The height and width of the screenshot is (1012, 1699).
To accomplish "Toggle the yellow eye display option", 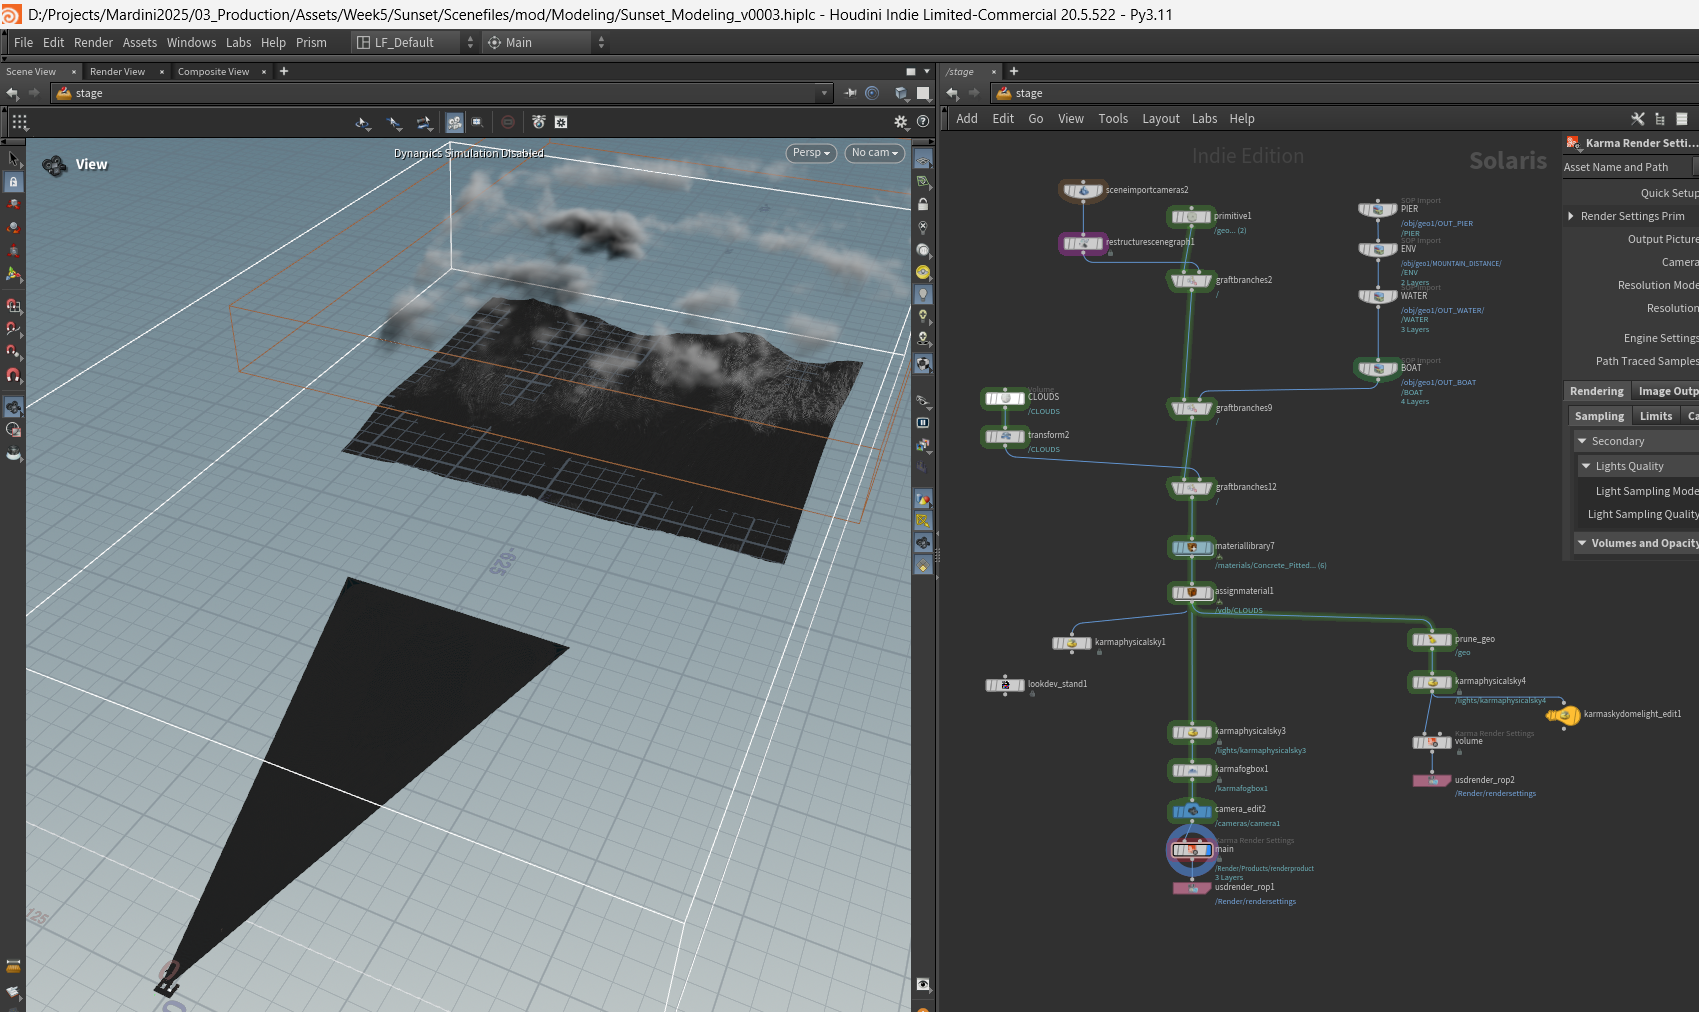I will [x=923, y=272].
